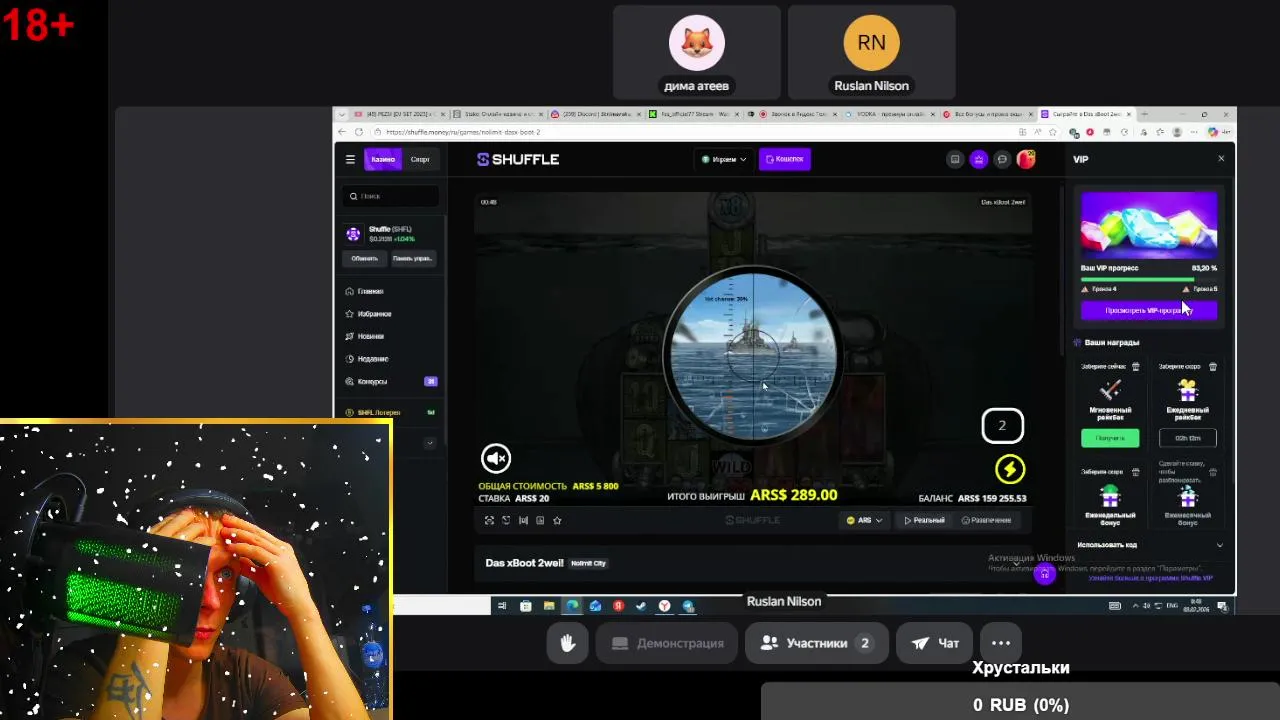The width and height of the screenshot is (1280, 720).
Task: Open the ARS currency dropdown
Action: [x=864, y=520]
